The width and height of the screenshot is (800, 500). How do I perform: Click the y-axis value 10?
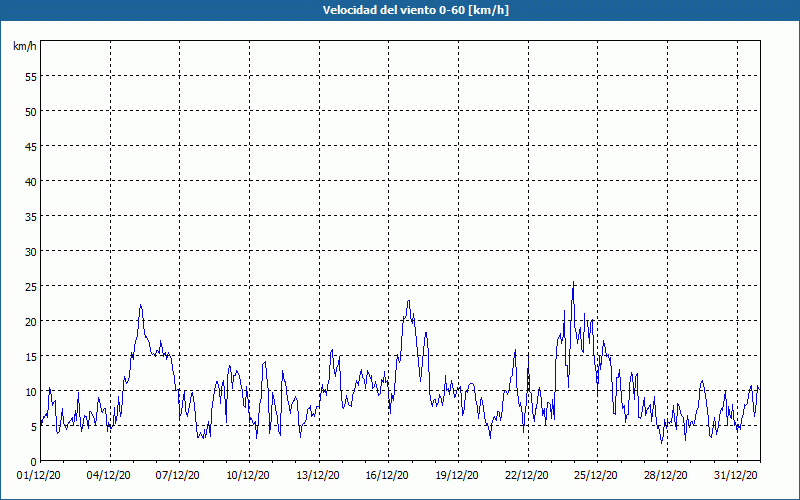click(31, 391)
